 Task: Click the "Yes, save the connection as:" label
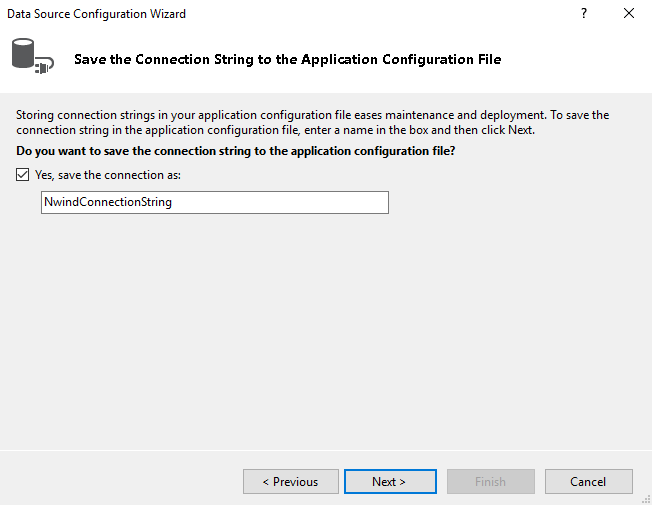point(107,175)
